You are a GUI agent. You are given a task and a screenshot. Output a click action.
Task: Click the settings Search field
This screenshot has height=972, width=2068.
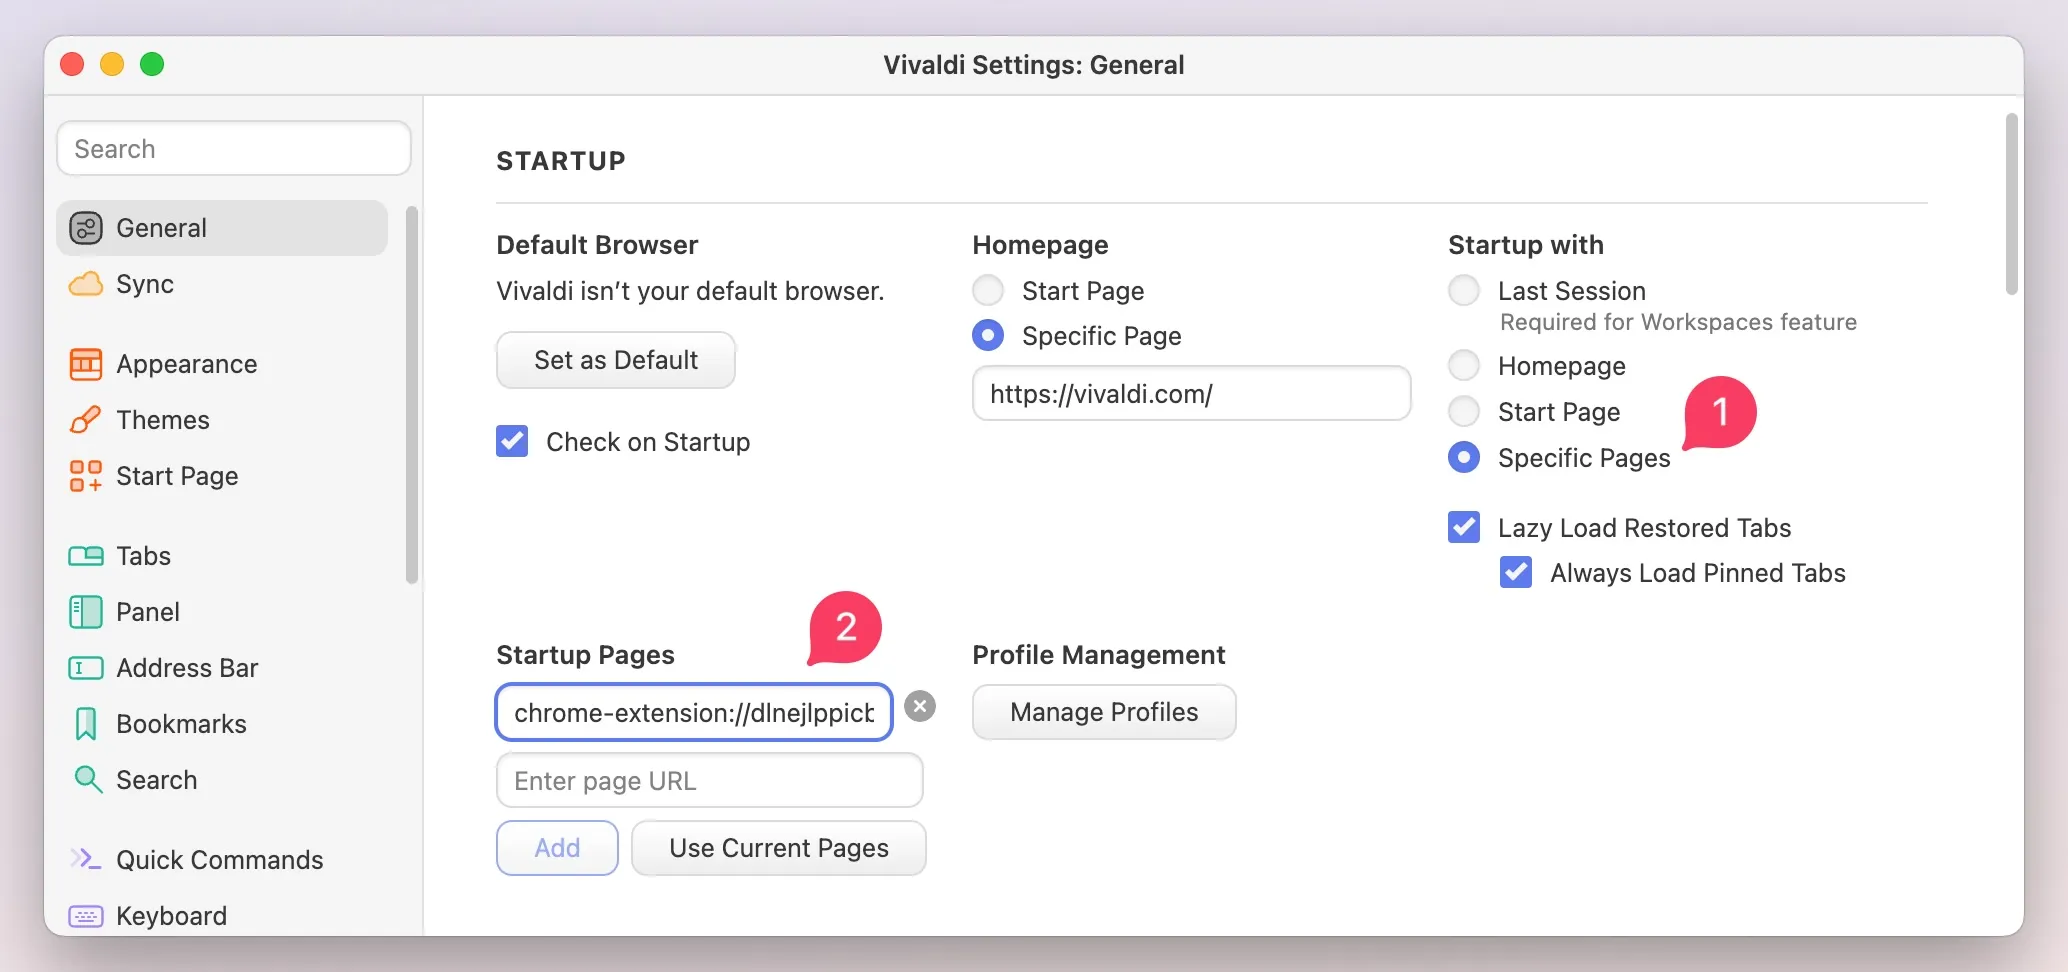click(x=234, y=149)
